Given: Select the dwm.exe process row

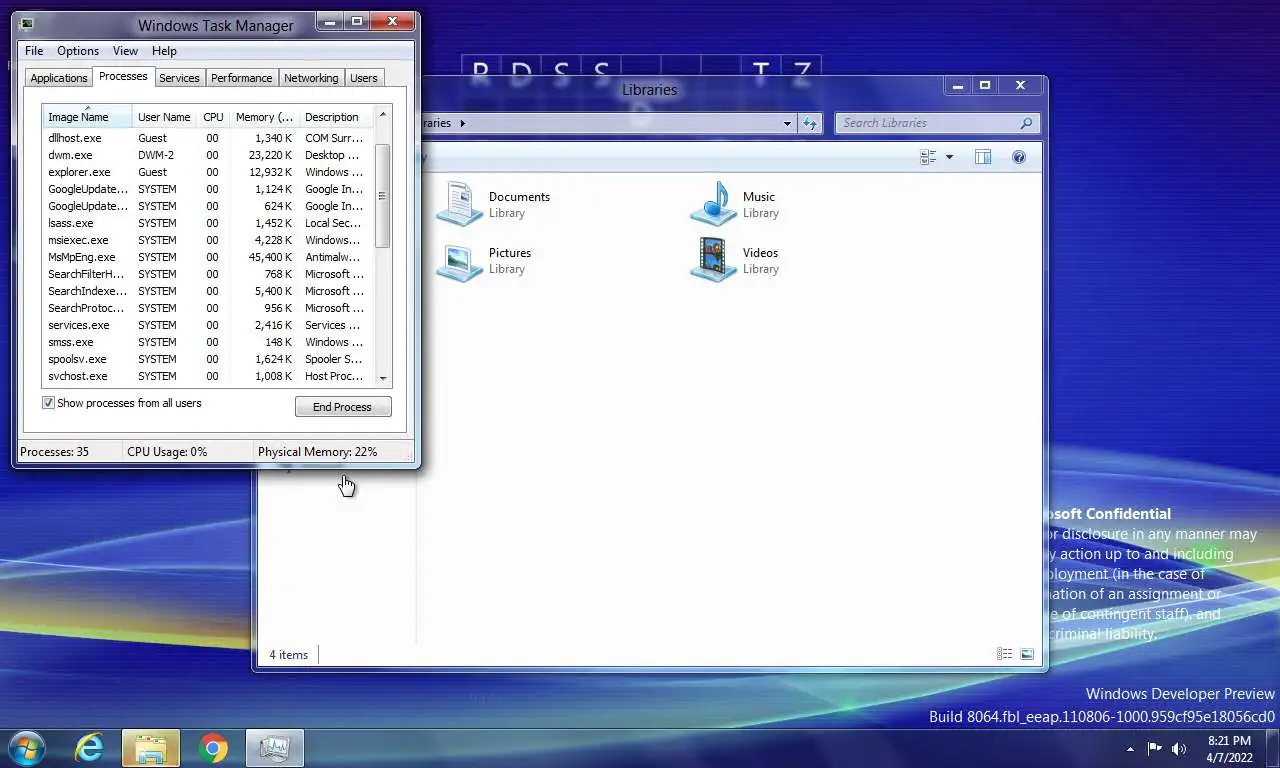Looking at the screenshot, I should tap(208, 155).
